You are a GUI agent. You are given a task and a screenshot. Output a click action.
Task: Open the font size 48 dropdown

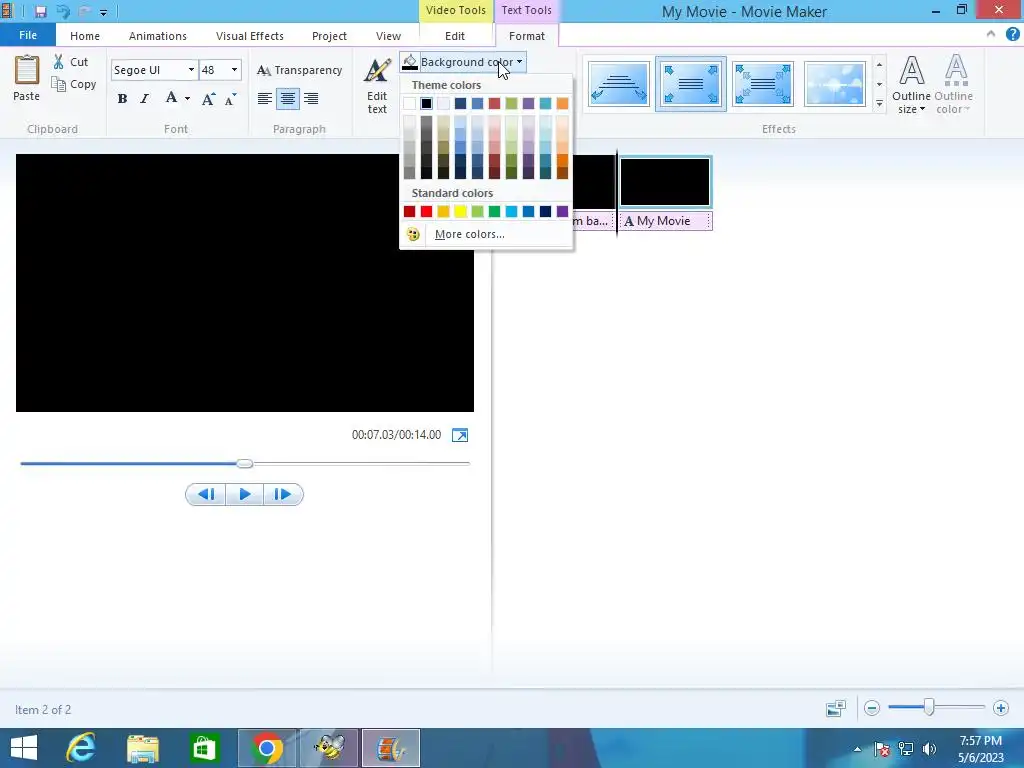pyautogui.click(x=234, y=70)
